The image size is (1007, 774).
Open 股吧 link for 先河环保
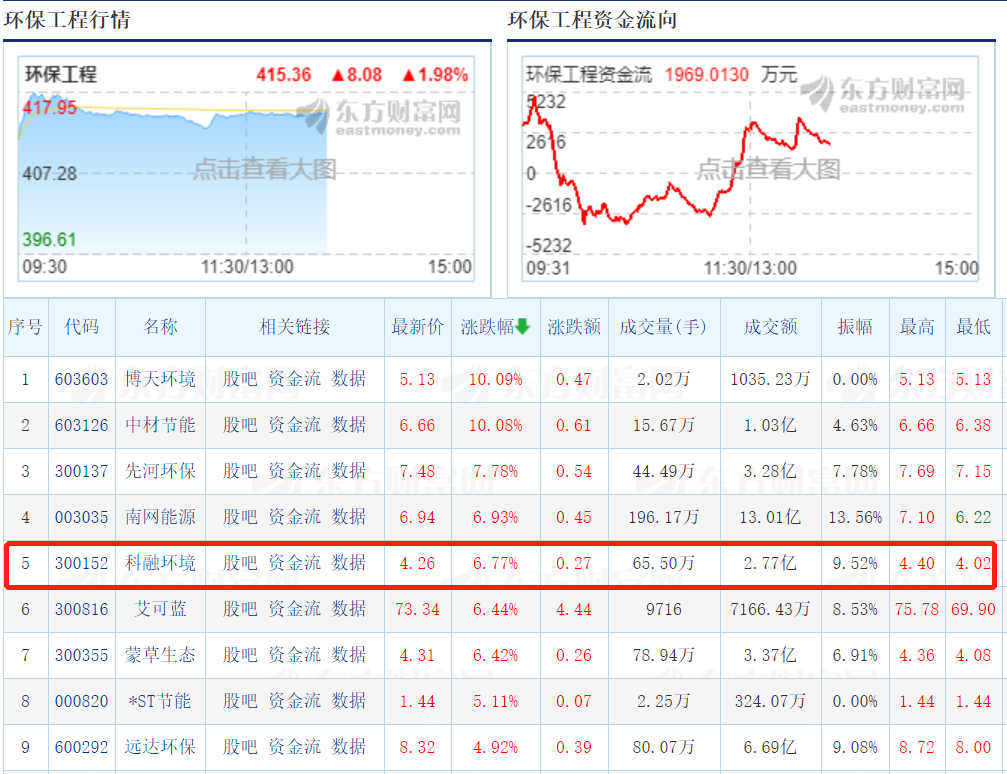[240, 471]
